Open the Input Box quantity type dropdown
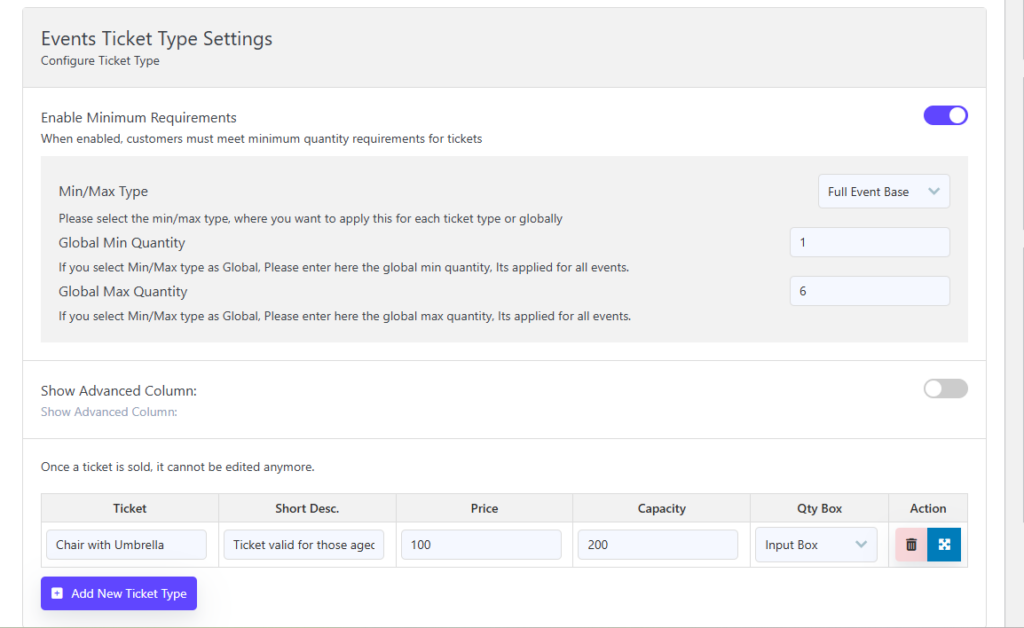This screenshot has width=1024, height=628. tap(816, 544)
